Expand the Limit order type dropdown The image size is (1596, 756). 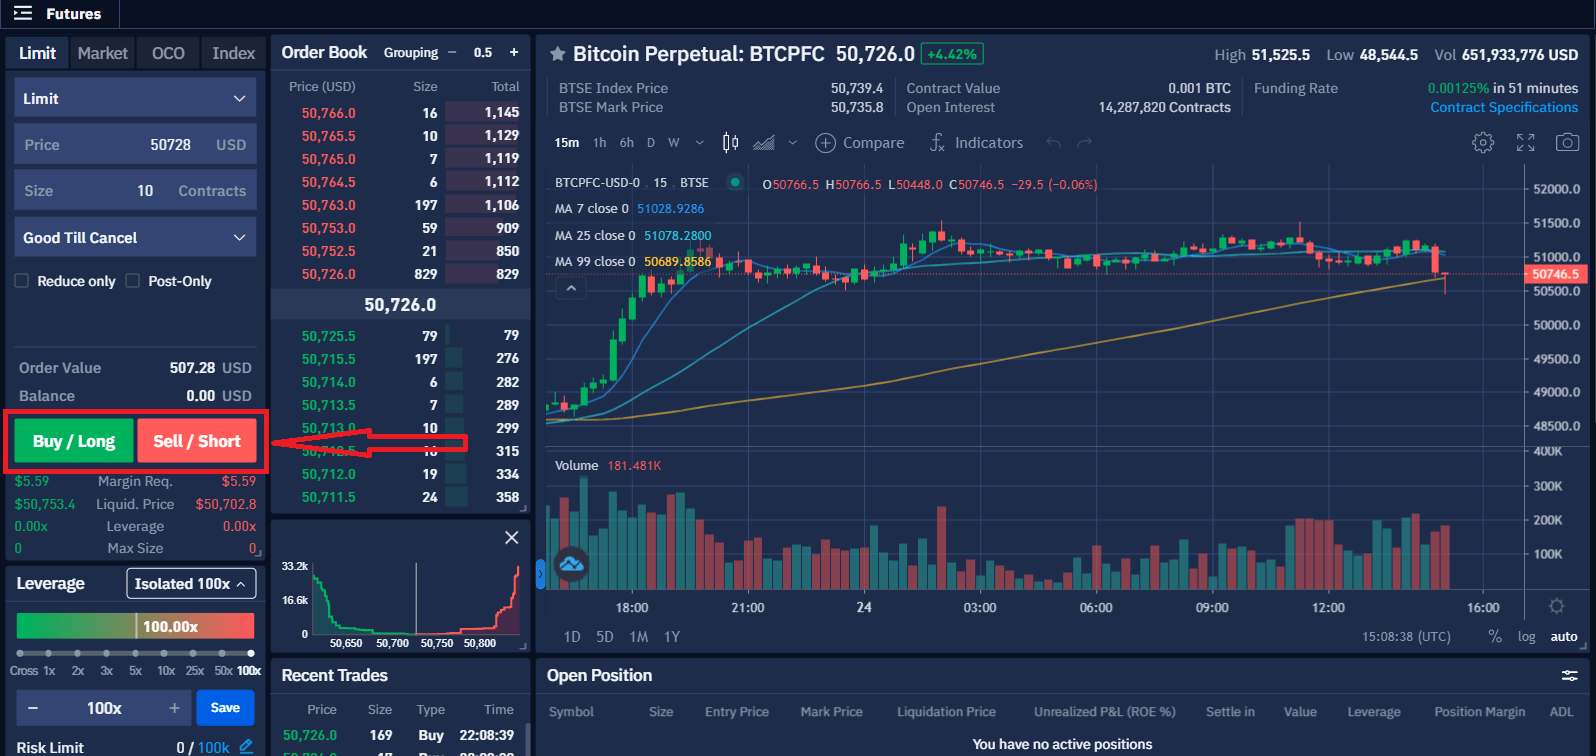[135, 99]
